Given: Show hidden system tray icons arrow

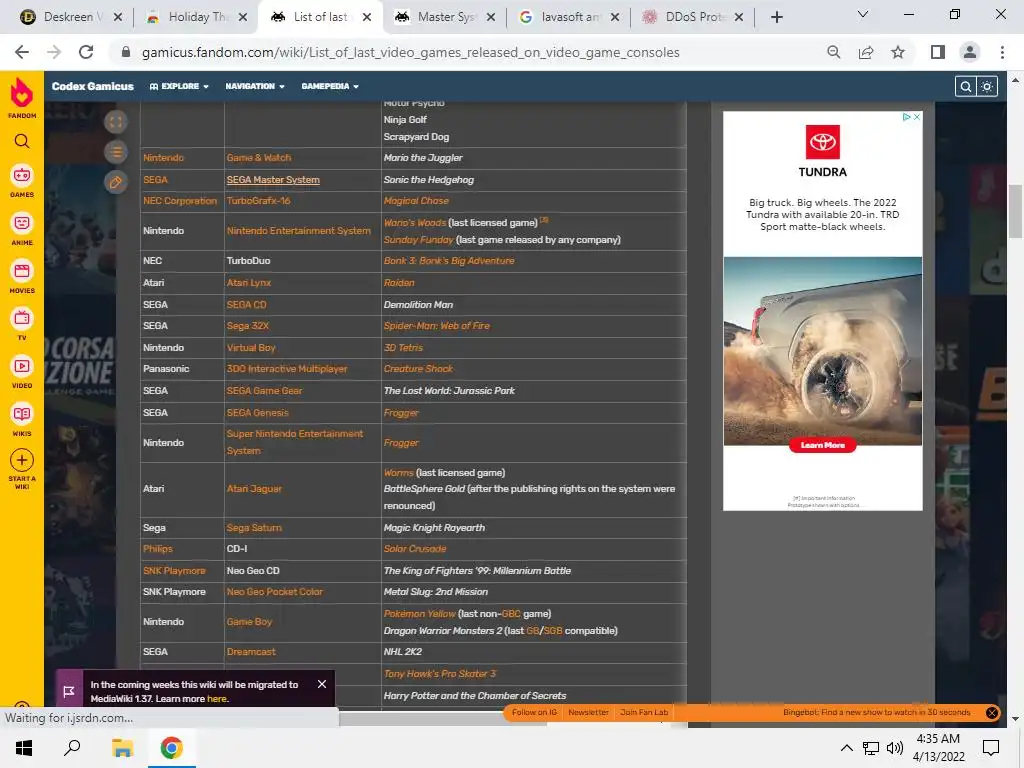Looking at the screenshot, I should click(x=846, y=748).
